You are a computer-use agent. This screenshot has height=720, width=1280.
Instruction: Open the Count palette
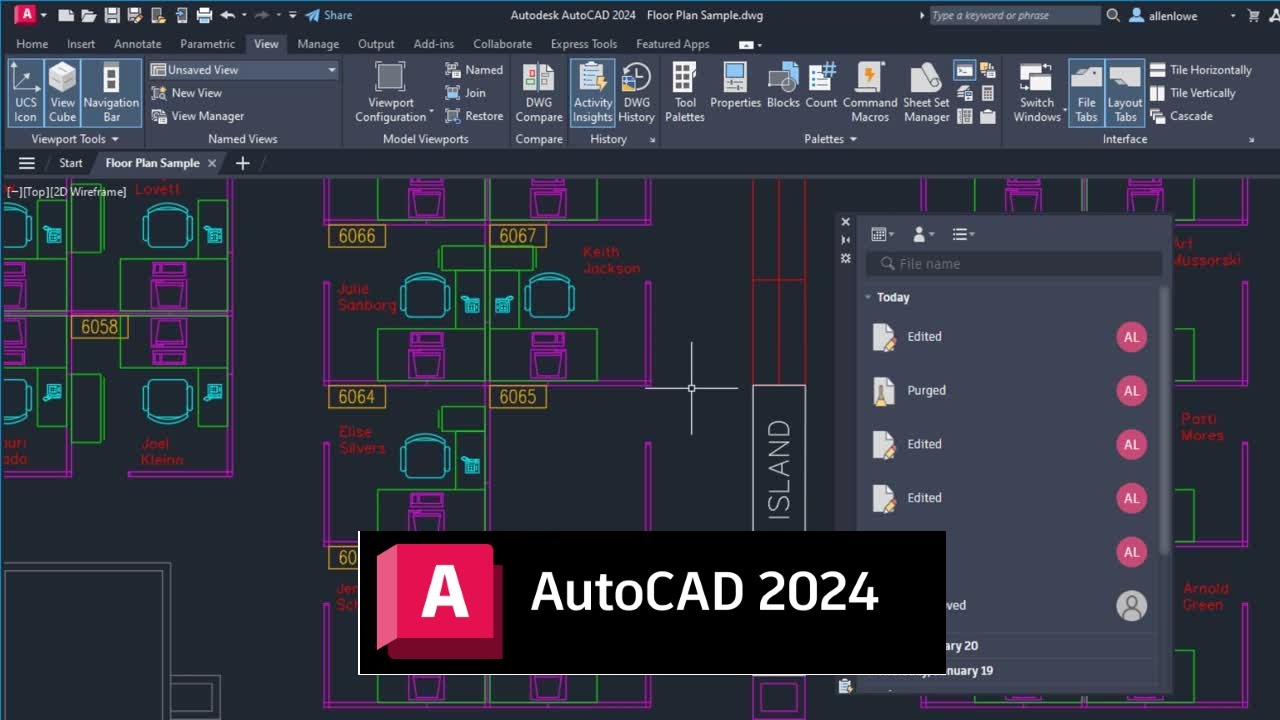pyautogui.click(x=821, y=85)
